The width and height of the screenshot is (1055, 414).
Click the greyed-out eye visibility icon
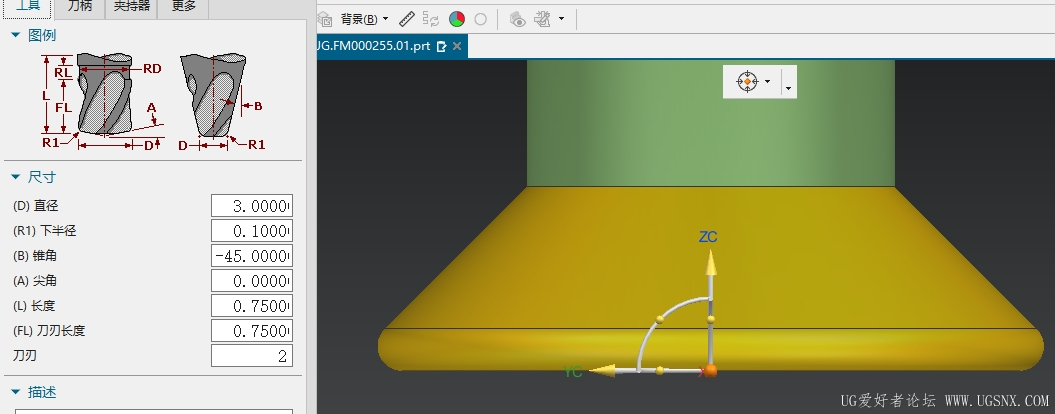tap(517, 19)
